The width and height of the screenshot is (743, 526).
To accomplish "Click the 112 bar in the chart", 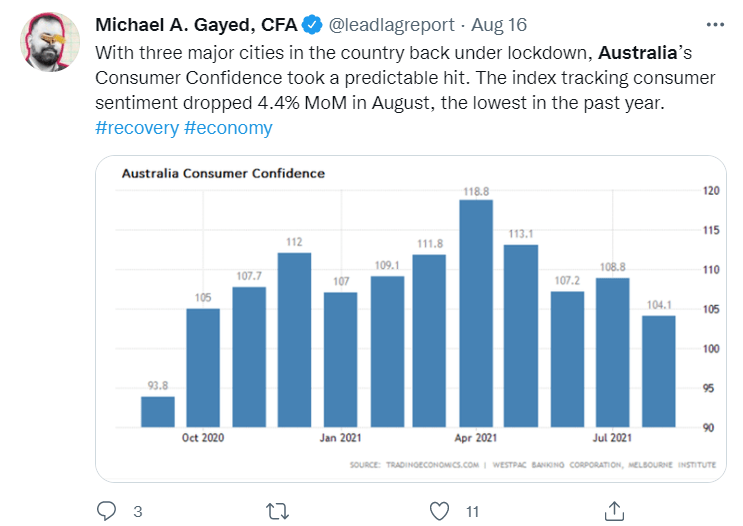I will point(294,339).
